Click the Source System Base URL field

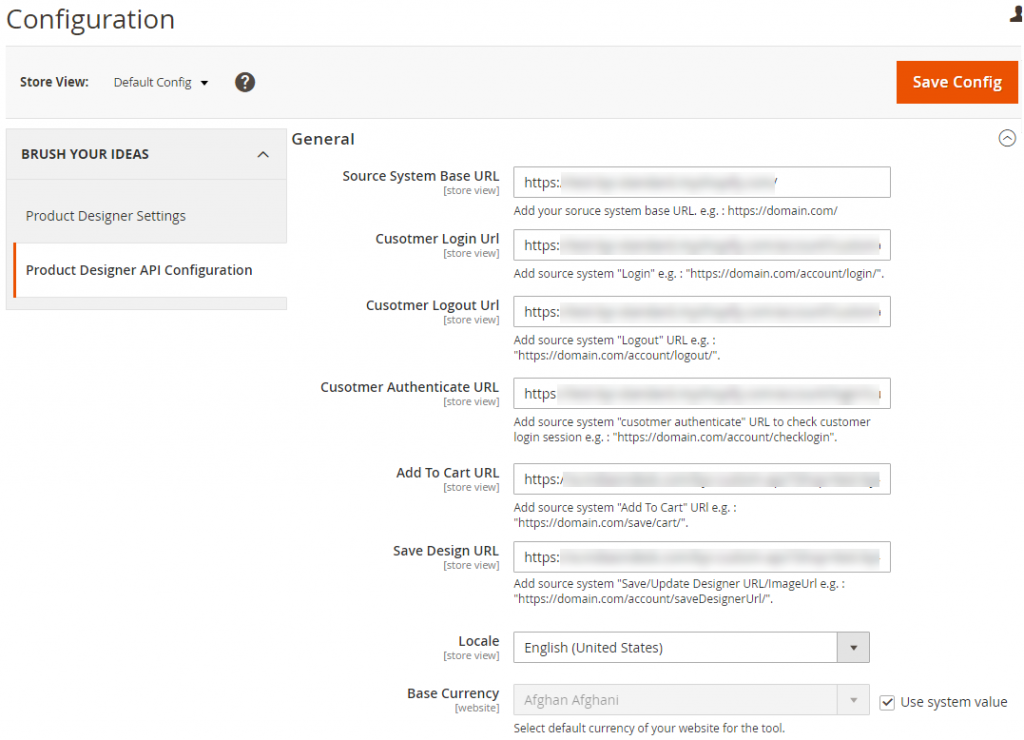tap(700, 182)
